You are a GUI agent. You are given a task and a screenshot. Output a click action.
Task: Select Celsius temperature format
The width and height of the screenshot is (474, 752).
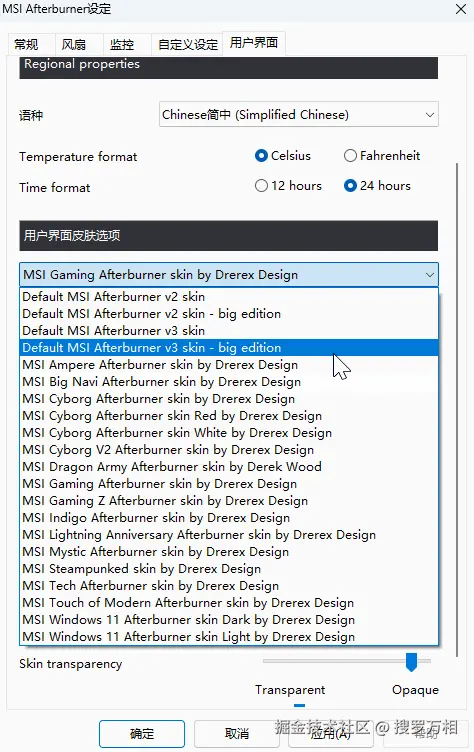(x=283, y=156)
